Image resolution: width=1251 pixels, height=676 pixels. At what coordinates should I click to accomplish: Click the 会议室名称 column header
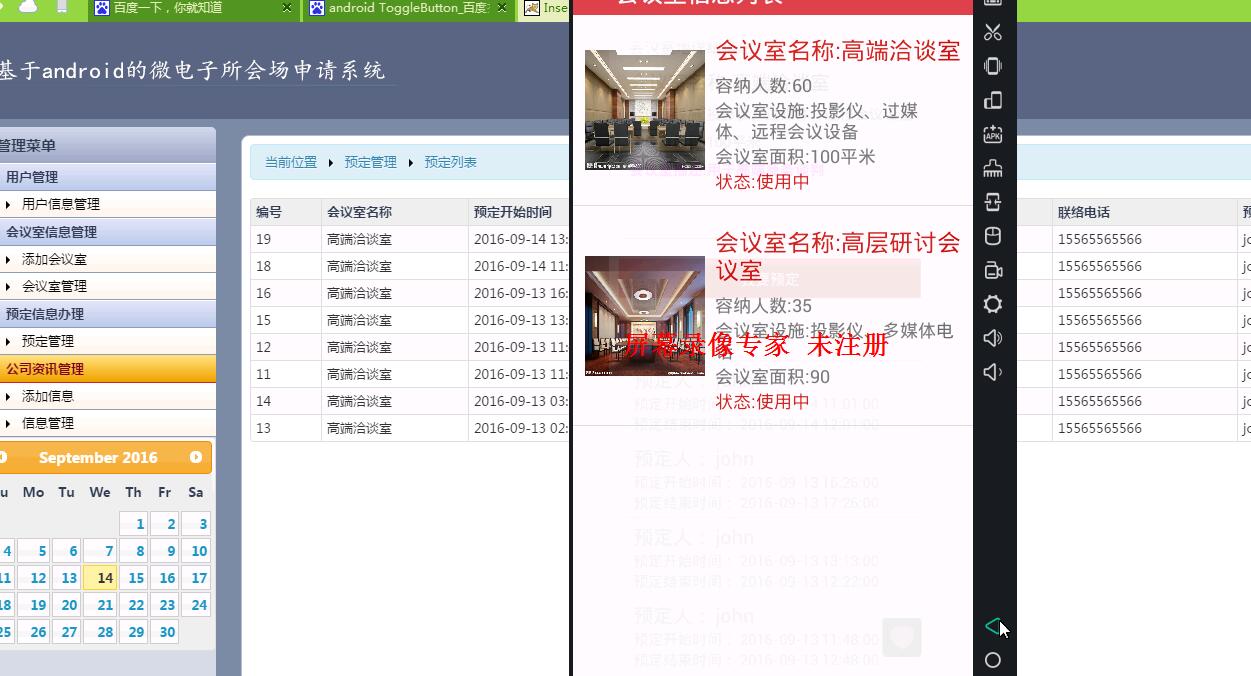pos(359,212)
